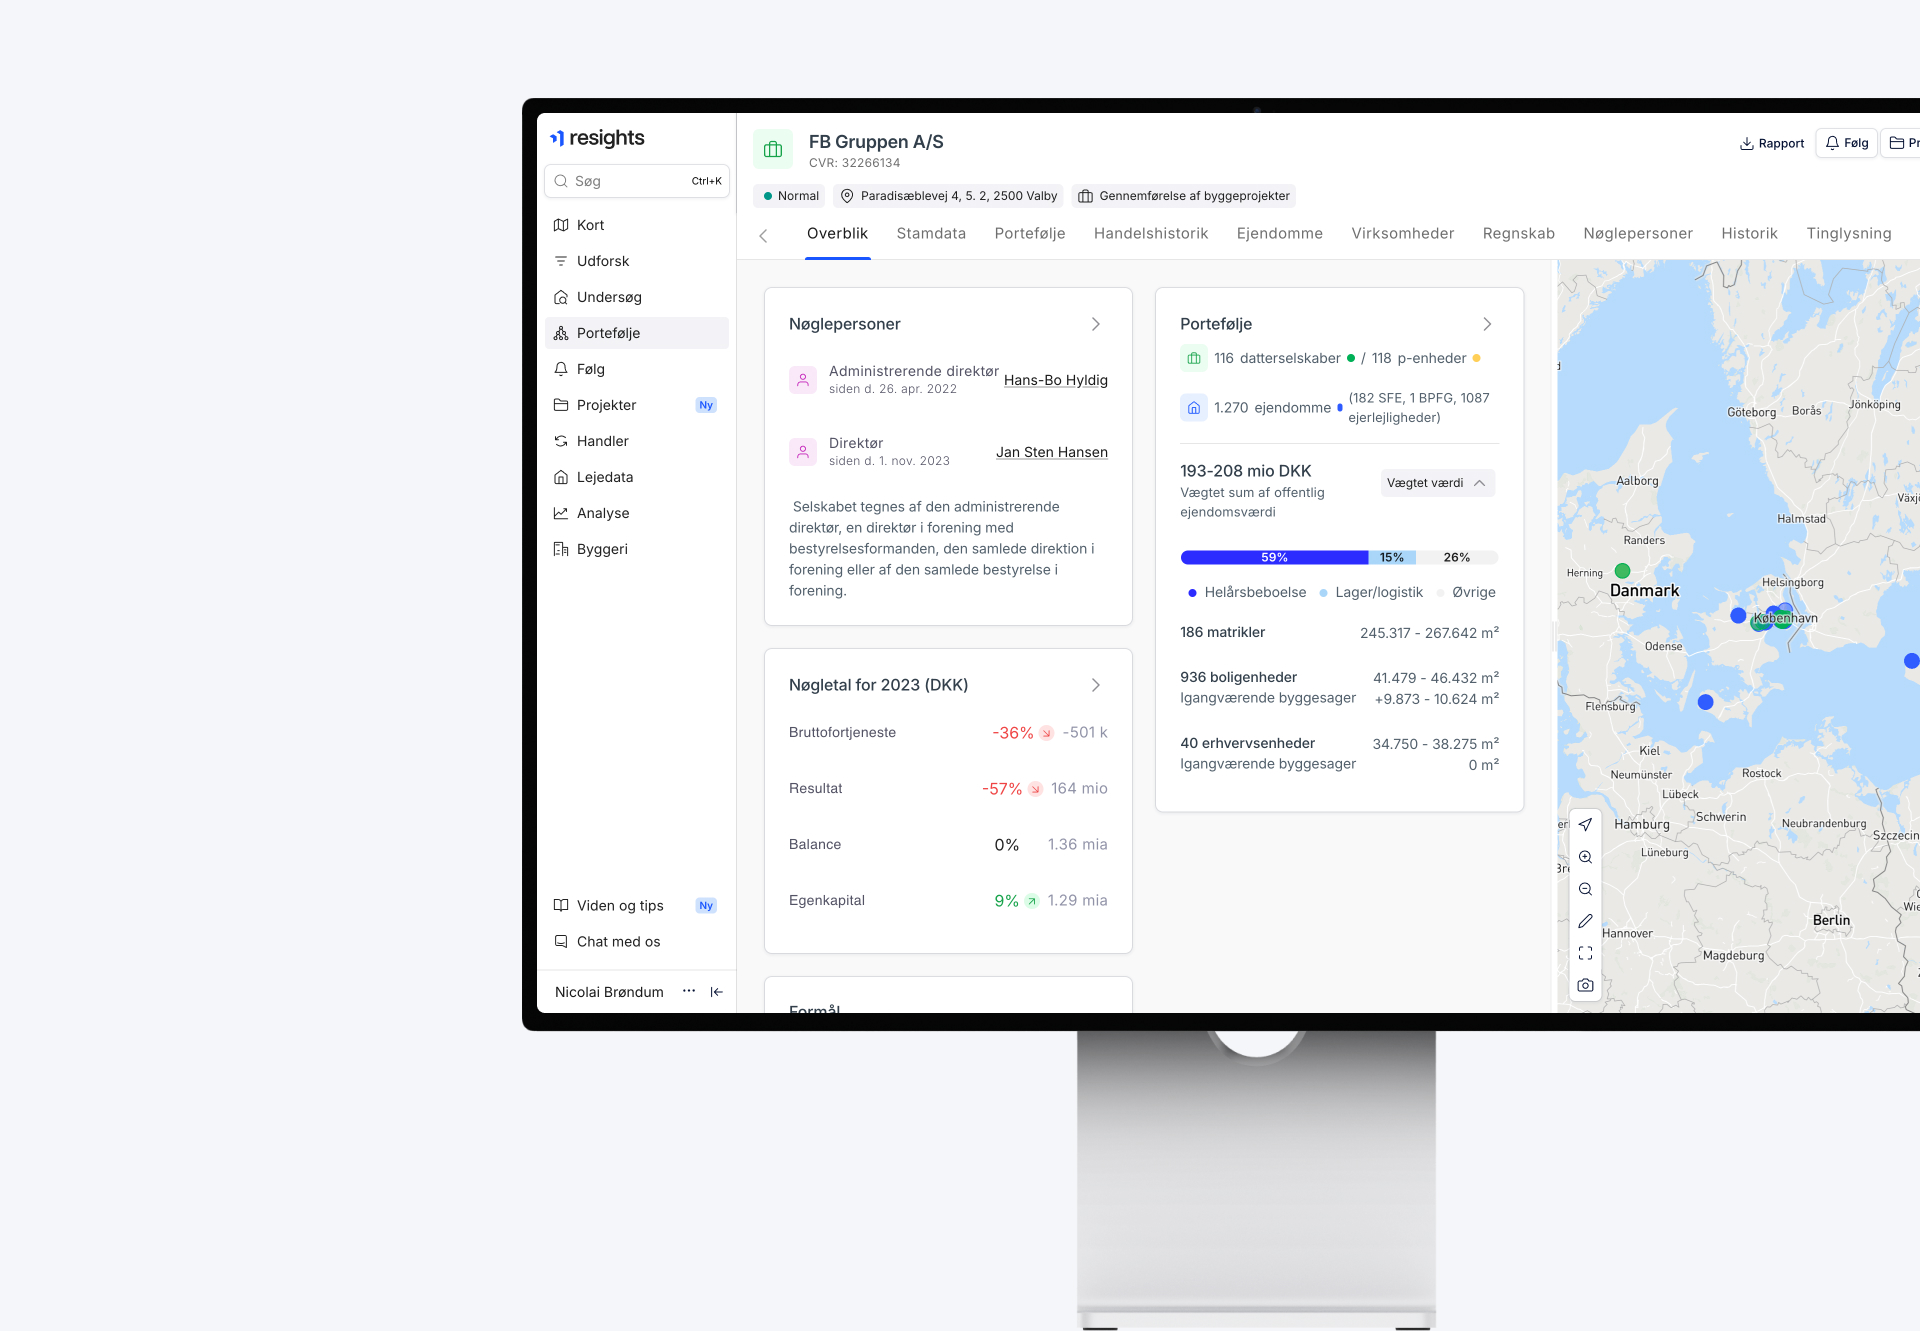
Task: Open user options three-dot menu
Action: (689, 991)
